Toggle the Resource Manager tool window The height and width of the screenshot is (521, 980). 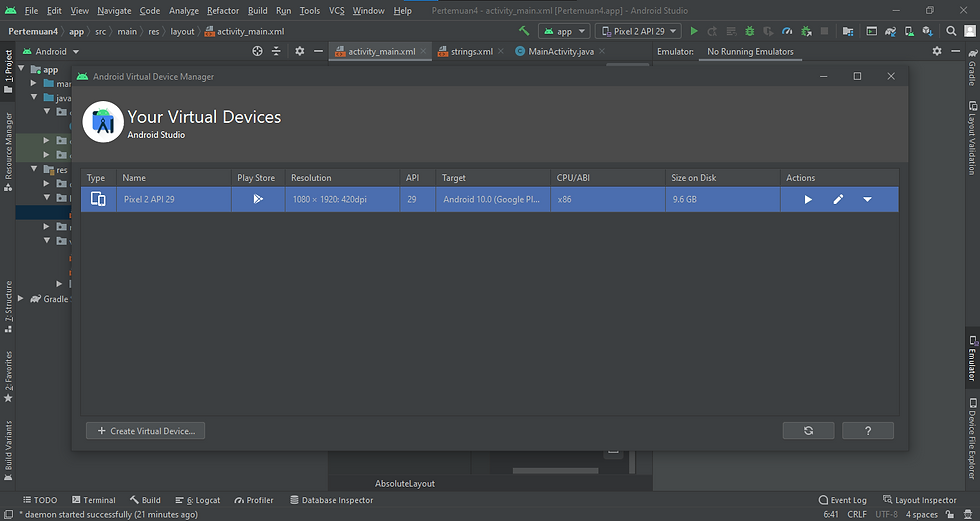(8, 152)
